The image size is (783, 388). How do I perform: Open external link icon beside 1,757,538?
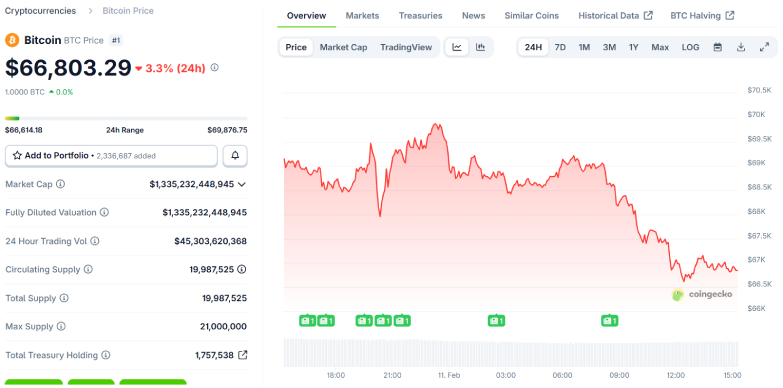click(x=243, y=355)
